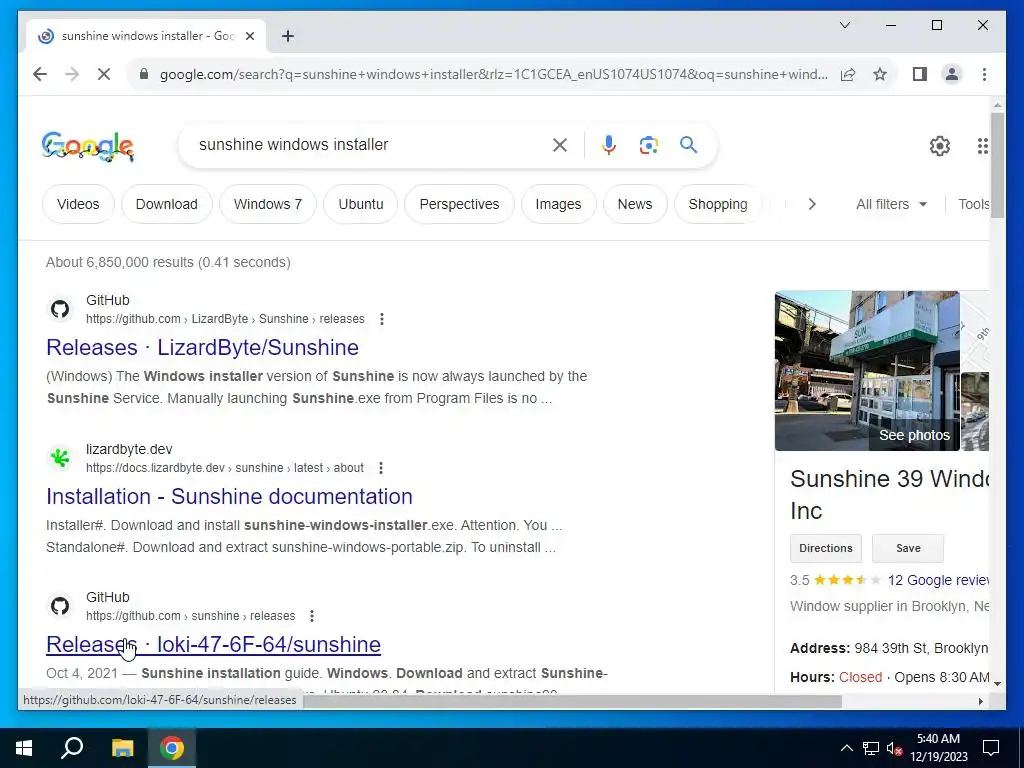The width and height of the screenshot is (1024, 768).
Task: Open Releases · loki-47-6F-64/sunshine link
Action: (214, 645)
